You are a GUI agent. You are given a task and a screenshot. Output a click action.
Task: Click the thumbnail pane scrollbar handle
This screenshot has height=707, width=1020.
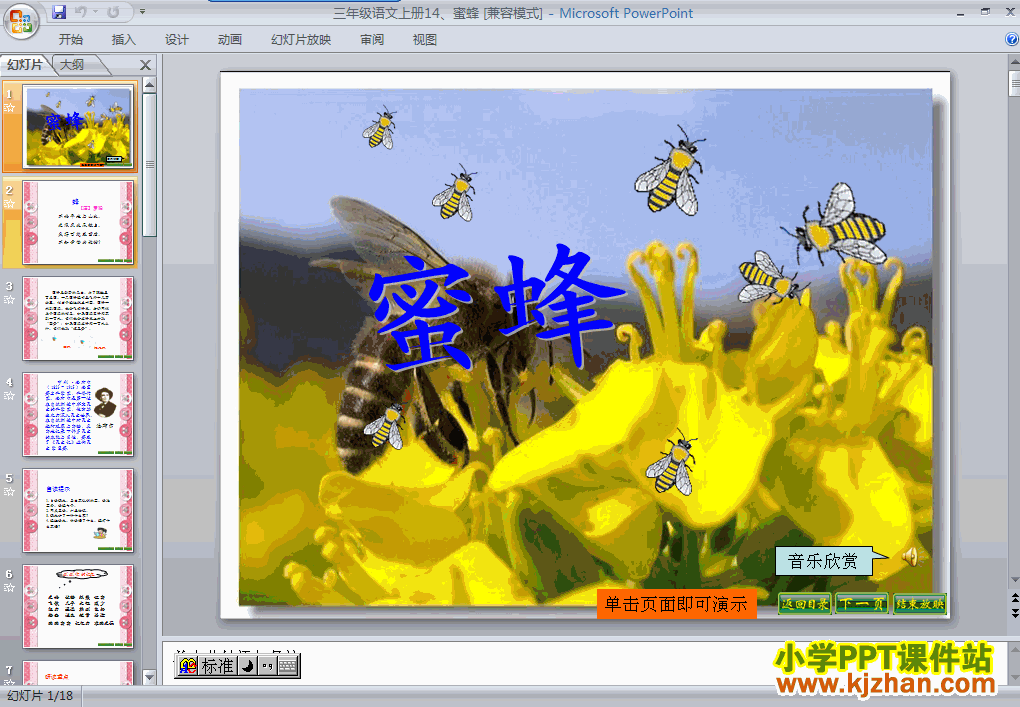click(150, 165)
